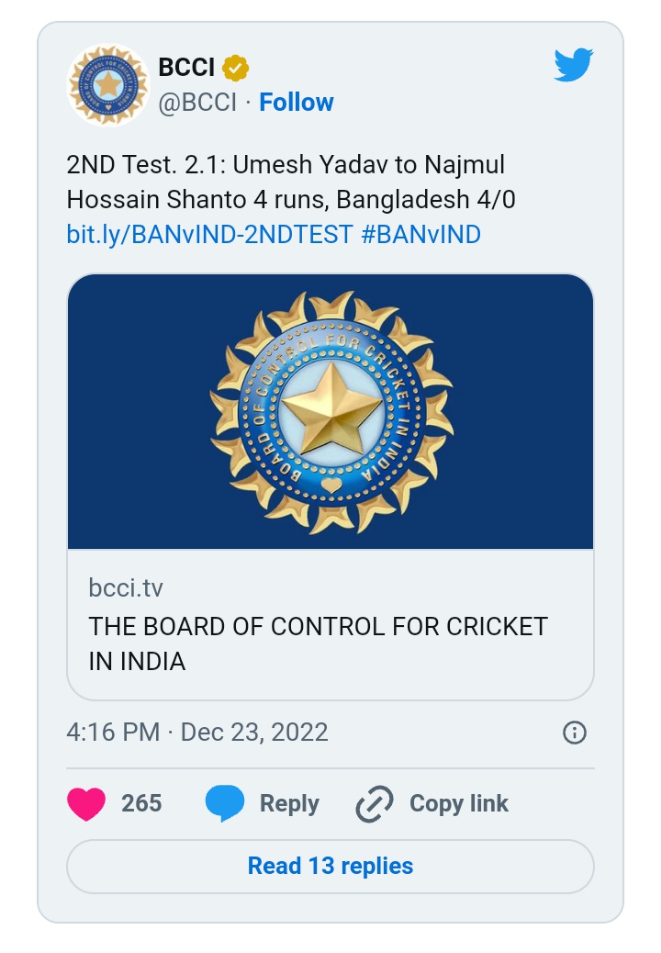Open the bit.ly/BANvIND-2NDTEST link
The image size is (661, 953).
pos(209,234)
